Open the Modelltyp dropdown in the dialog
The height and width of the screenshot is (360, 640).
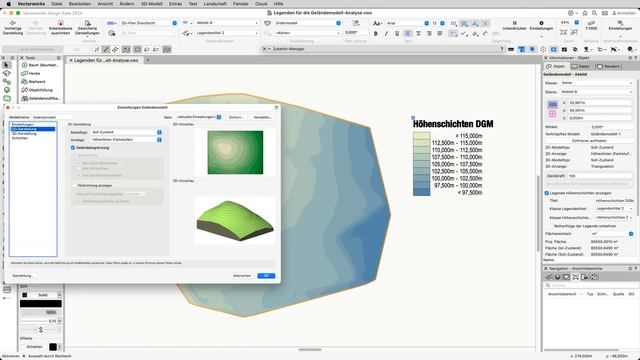126,132
